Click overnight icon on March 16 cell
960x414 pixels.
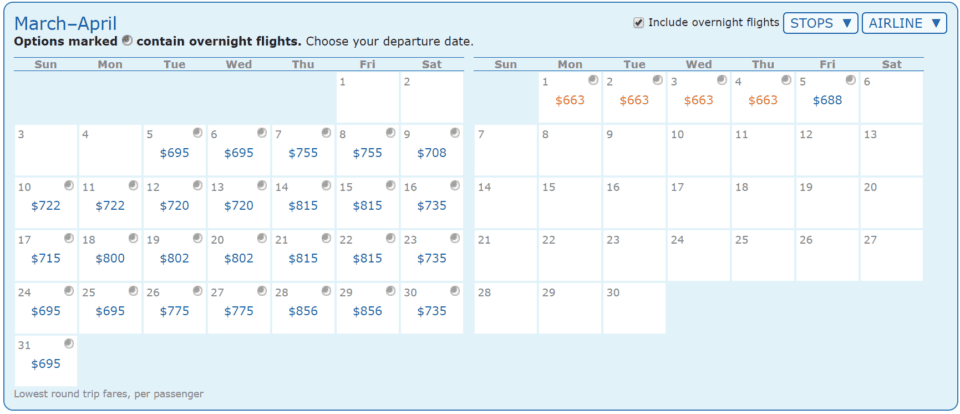(455, 185)
